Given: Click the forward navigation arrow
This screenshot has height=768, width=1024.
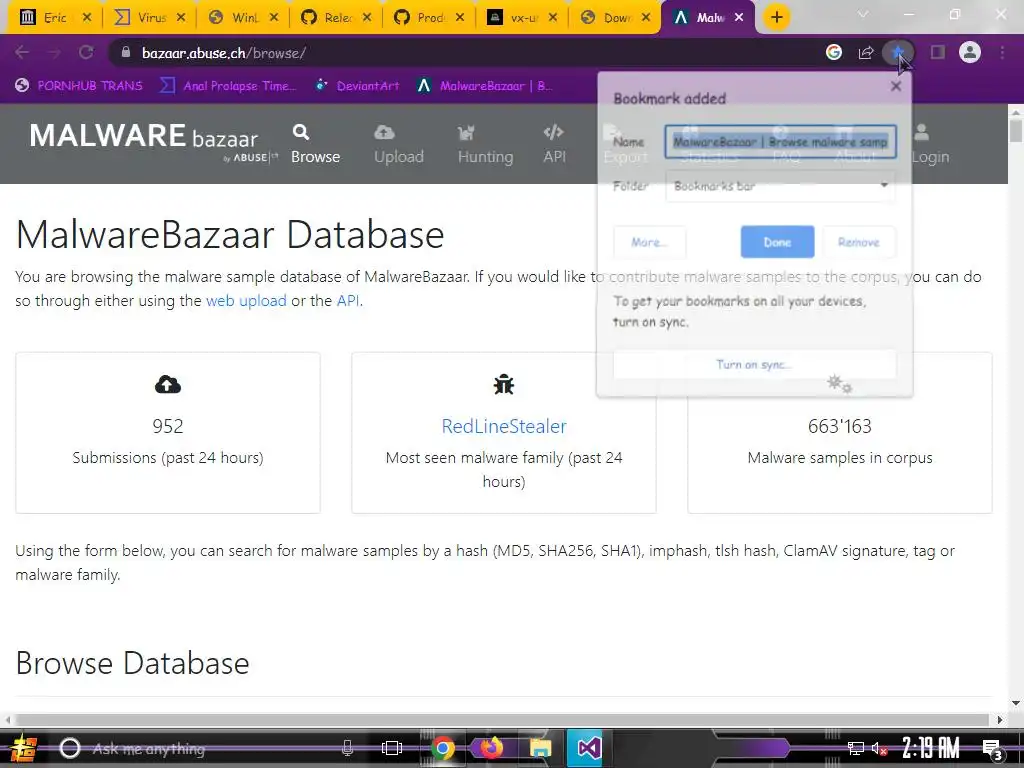Looking at the screenshot, I should pyautogui.click(x=54, y=52).
